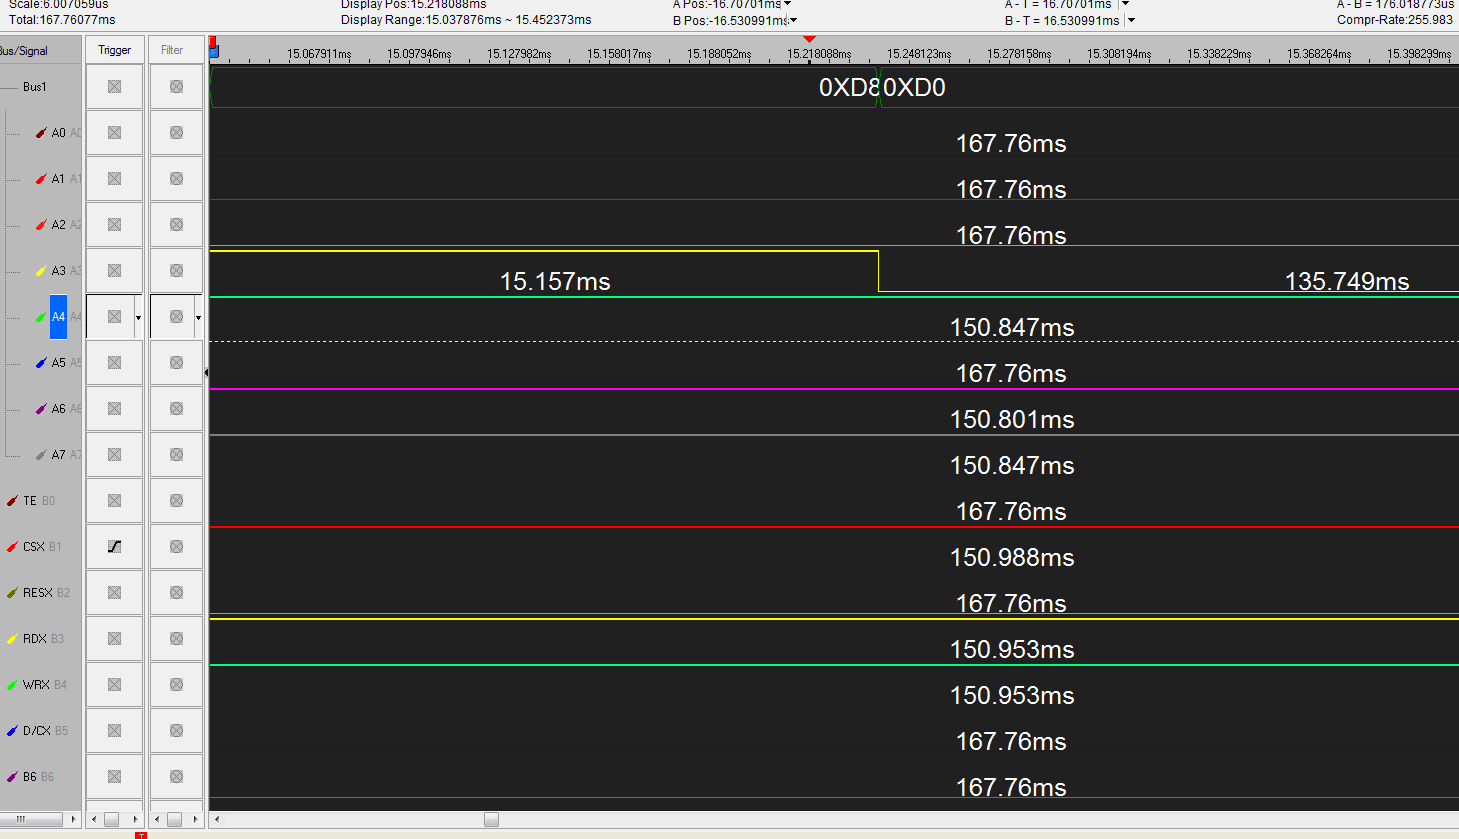Select the A7 signal name
The image size is (1459, 839).
pyautogui.click(x=58, y=455)
